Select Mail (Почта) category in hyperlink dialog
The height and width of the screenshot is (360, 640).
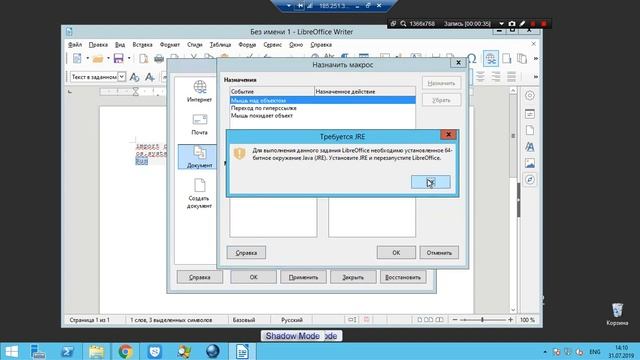coord(199,124)
